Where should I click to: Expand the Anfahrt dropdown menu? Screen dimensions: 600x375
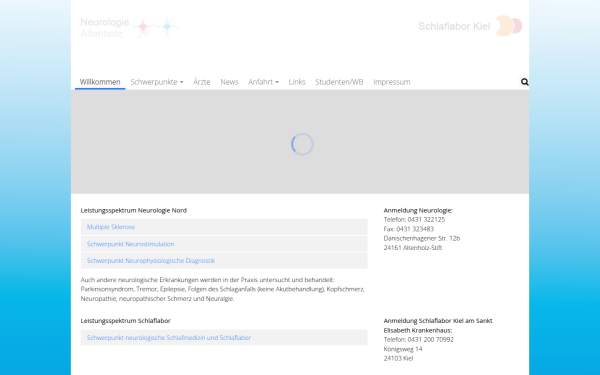[x=263, y=82]
